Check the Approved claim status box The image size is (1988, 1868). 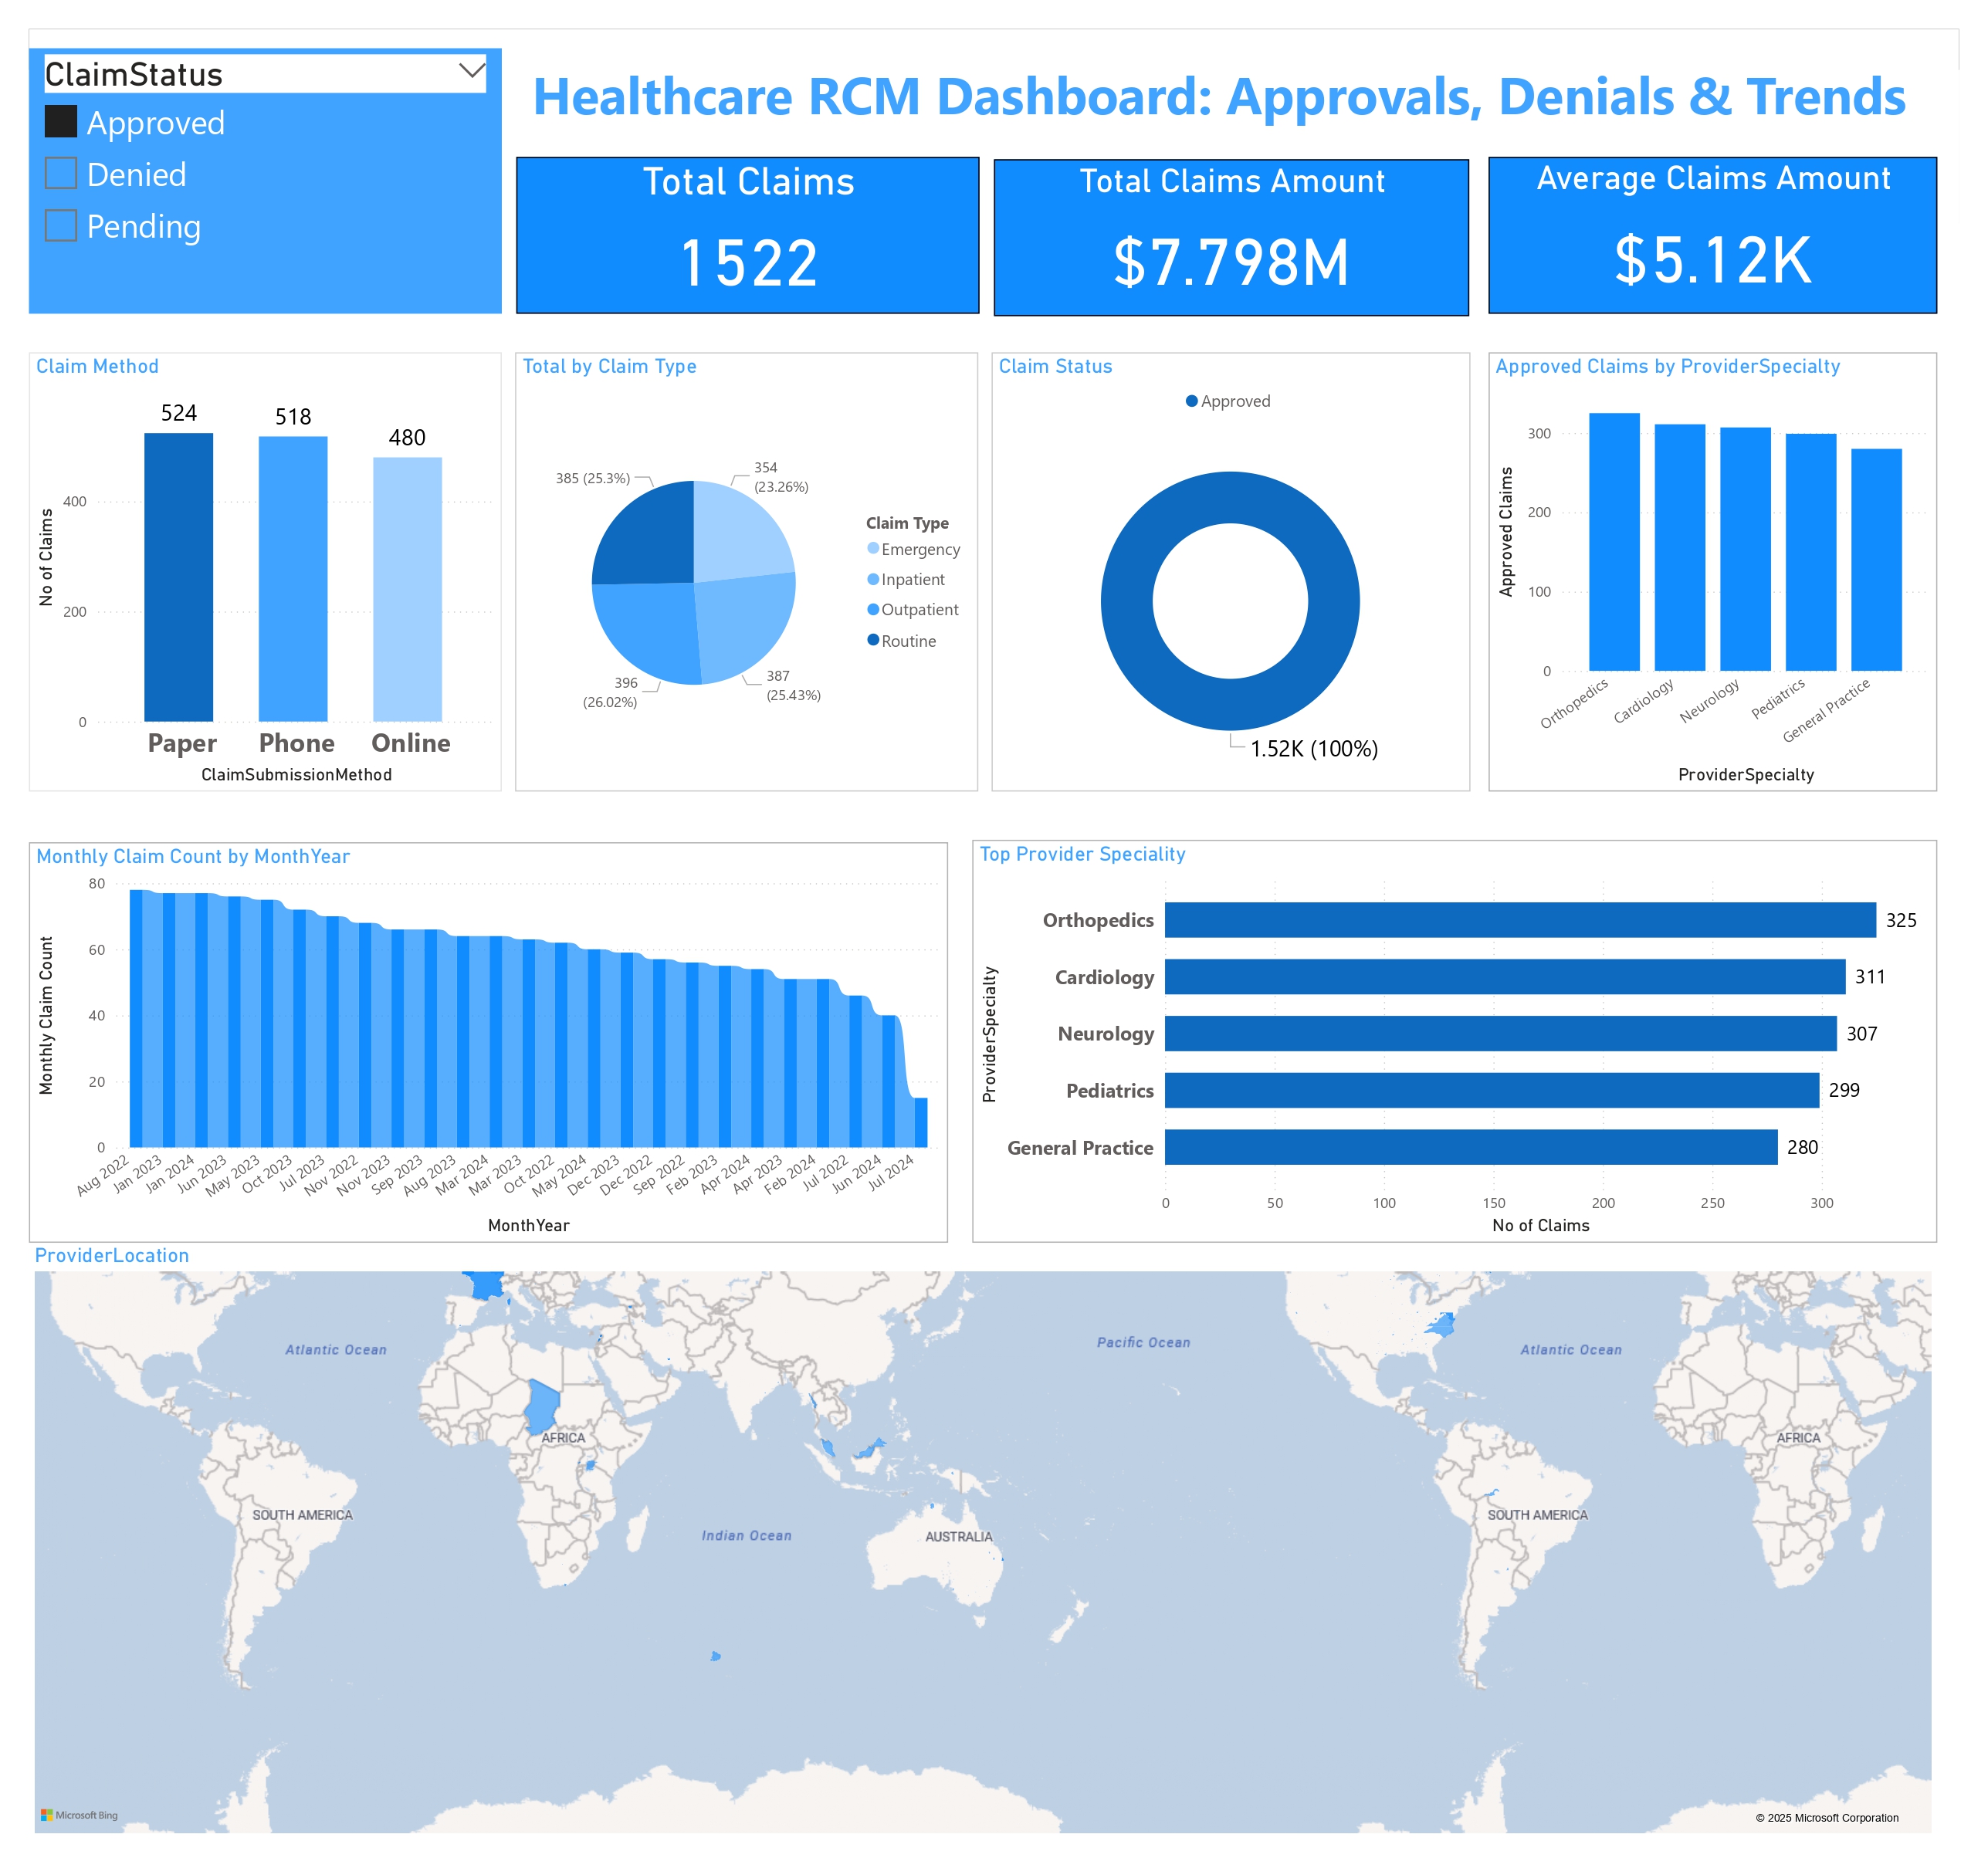click(x=61, y=122)
